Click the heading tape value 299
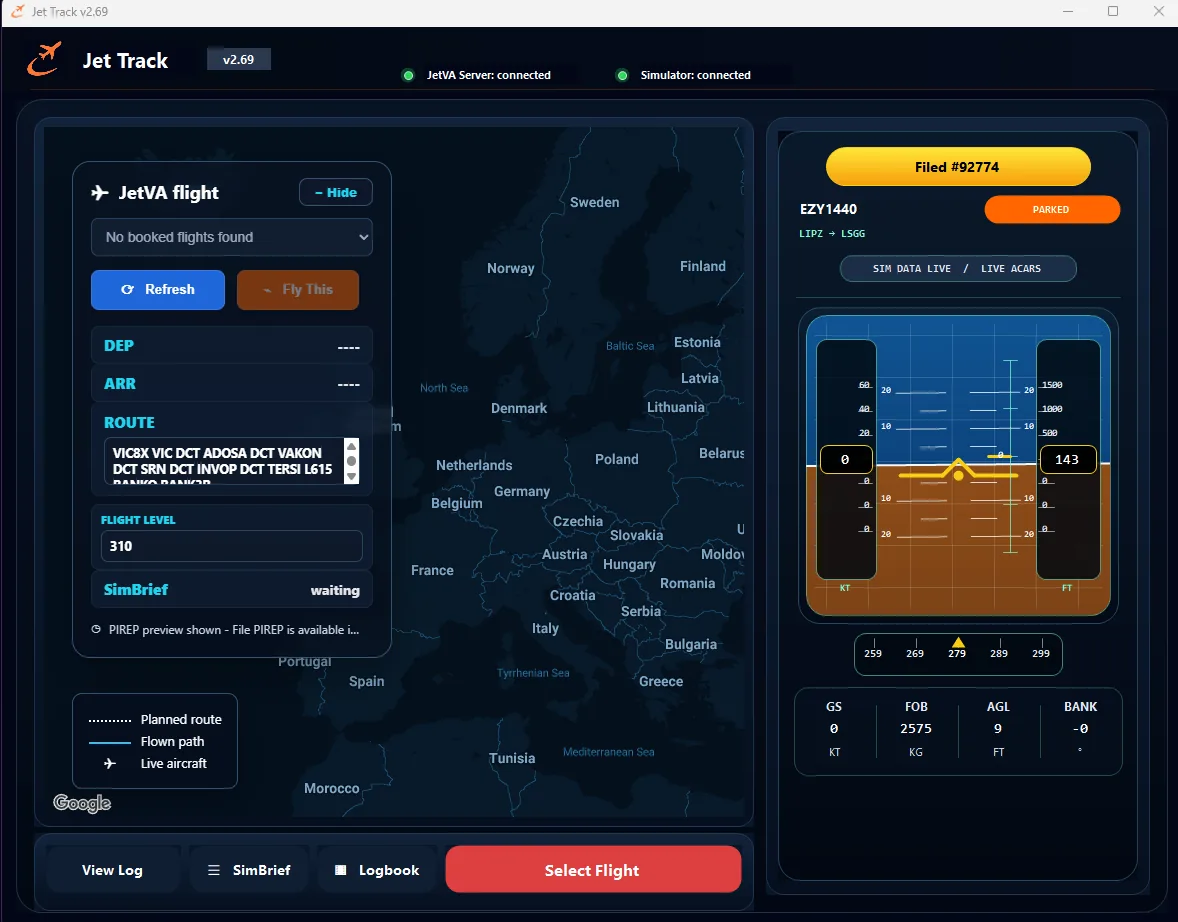 (x=1041, y=654)
